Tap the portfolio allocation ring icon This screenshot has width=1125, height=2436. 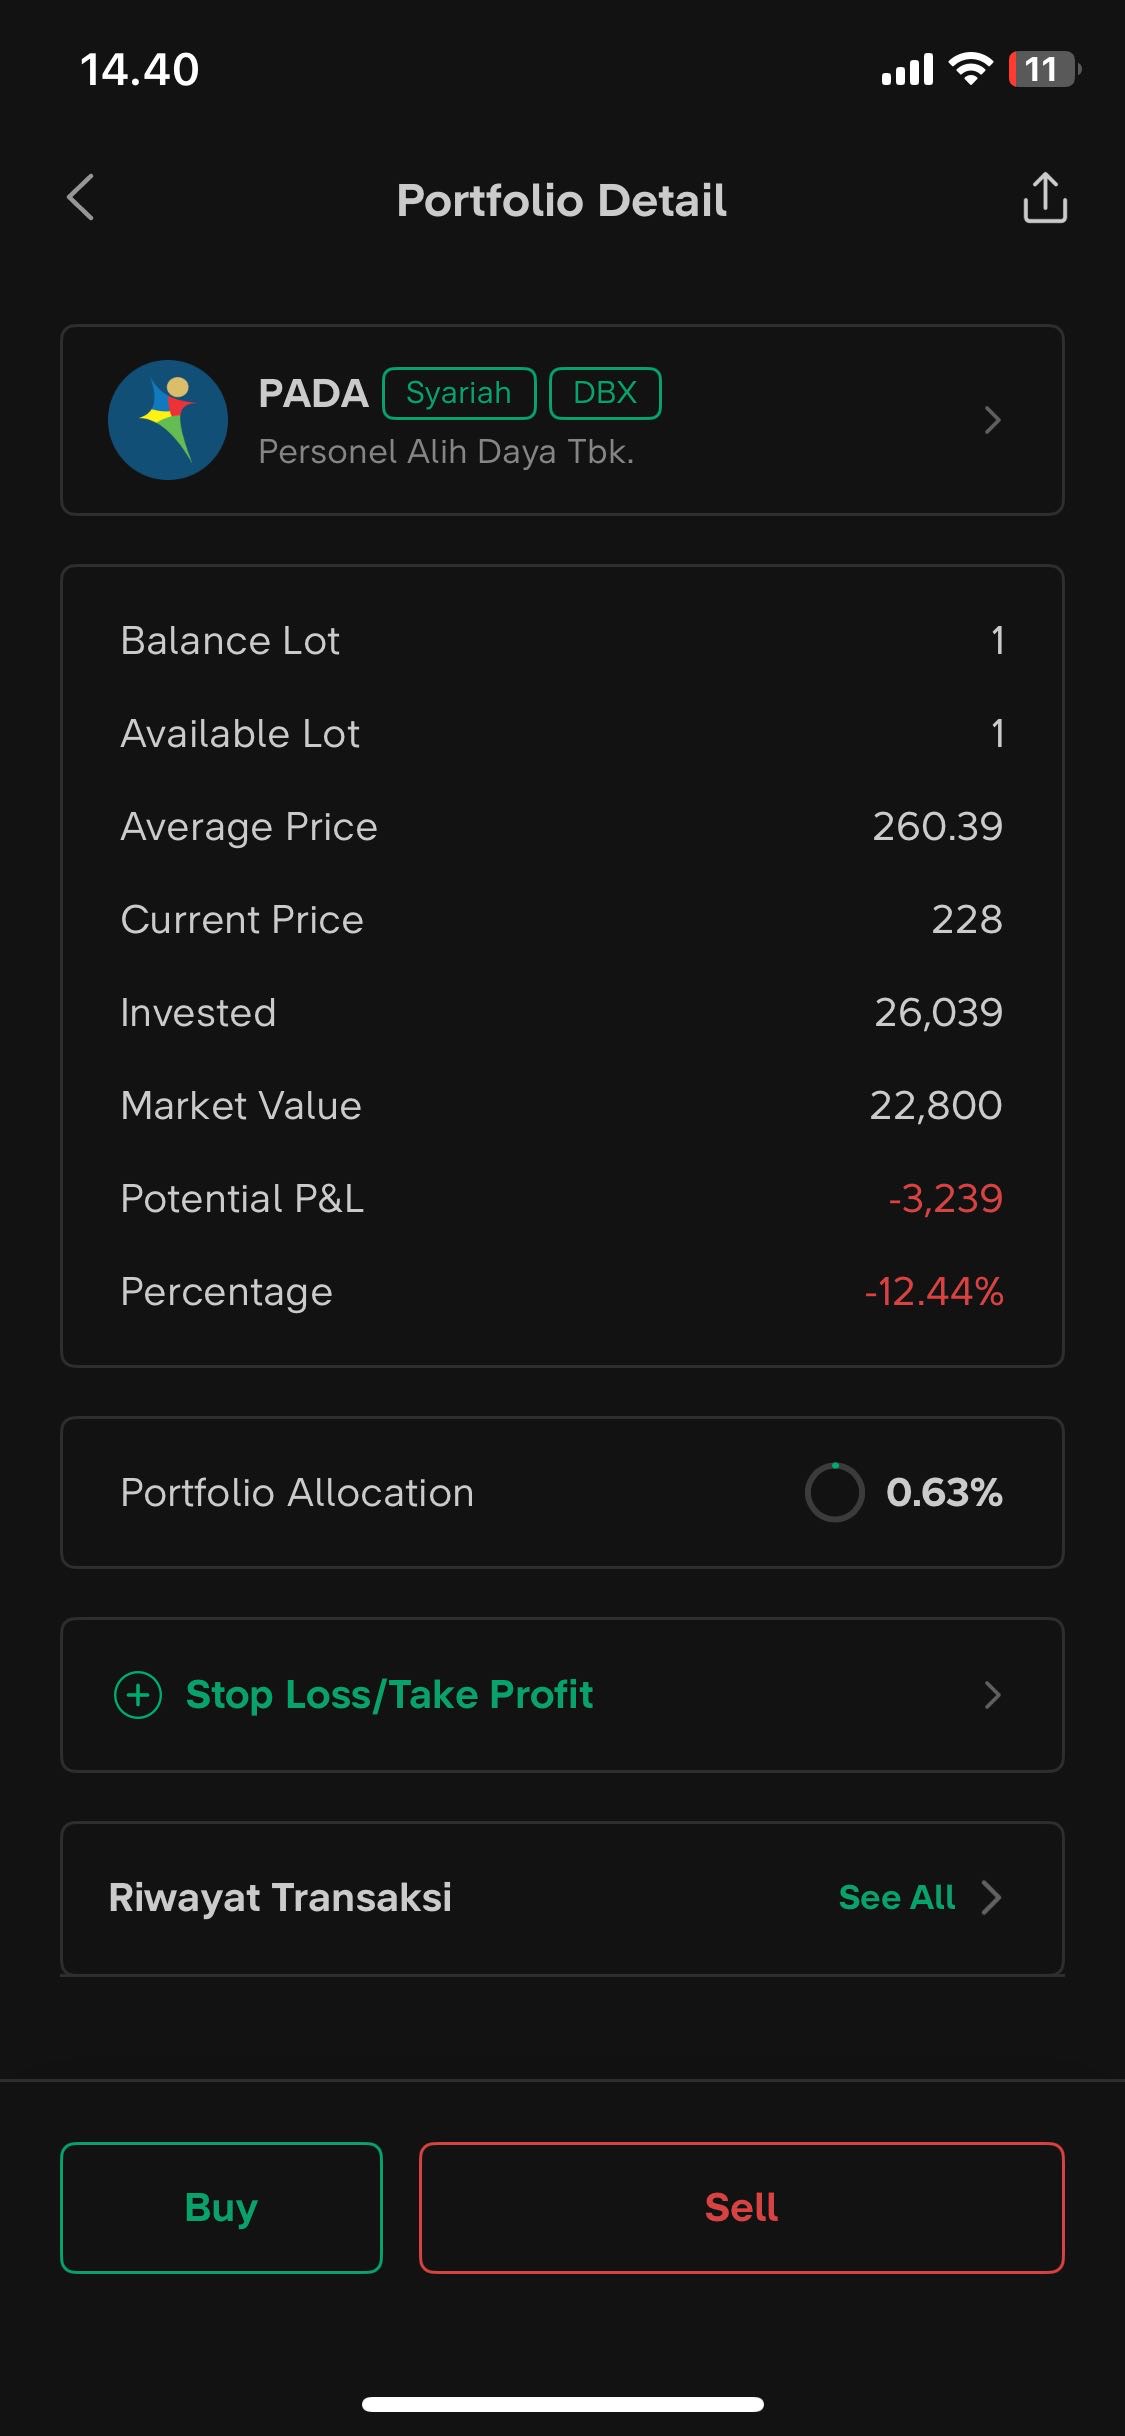pyautogui.click(x=834, y=1492)
